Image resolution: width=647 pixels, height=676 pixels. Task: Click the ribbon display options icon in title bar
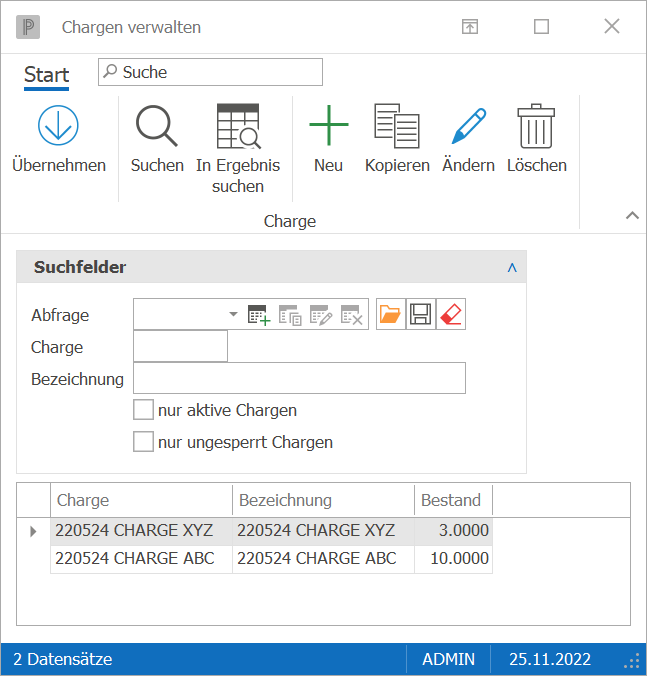coord(470,27)
